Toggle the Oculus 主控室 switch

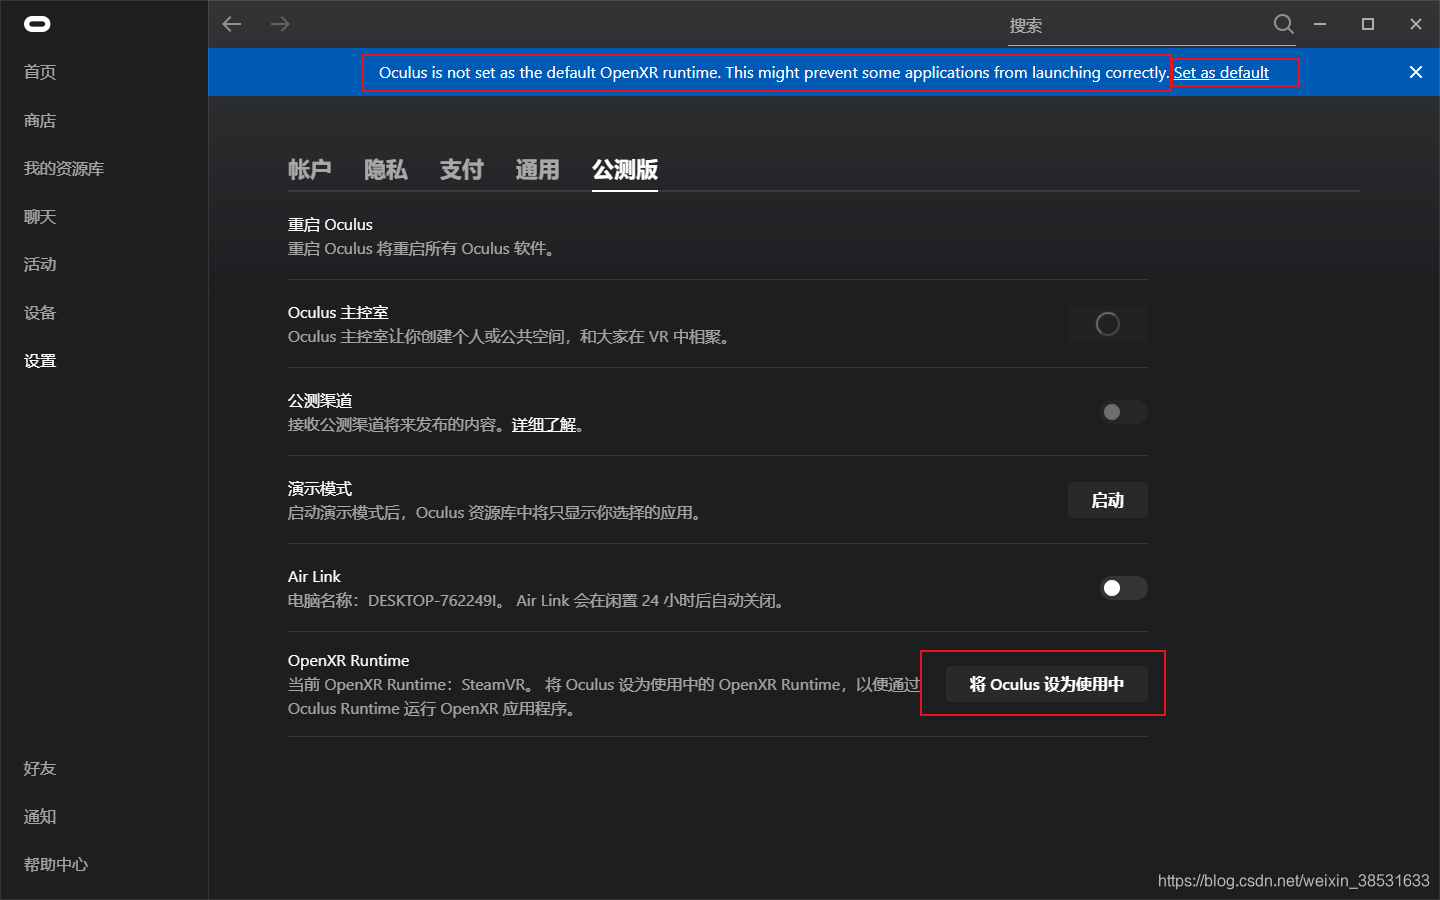coord(1108,324)
